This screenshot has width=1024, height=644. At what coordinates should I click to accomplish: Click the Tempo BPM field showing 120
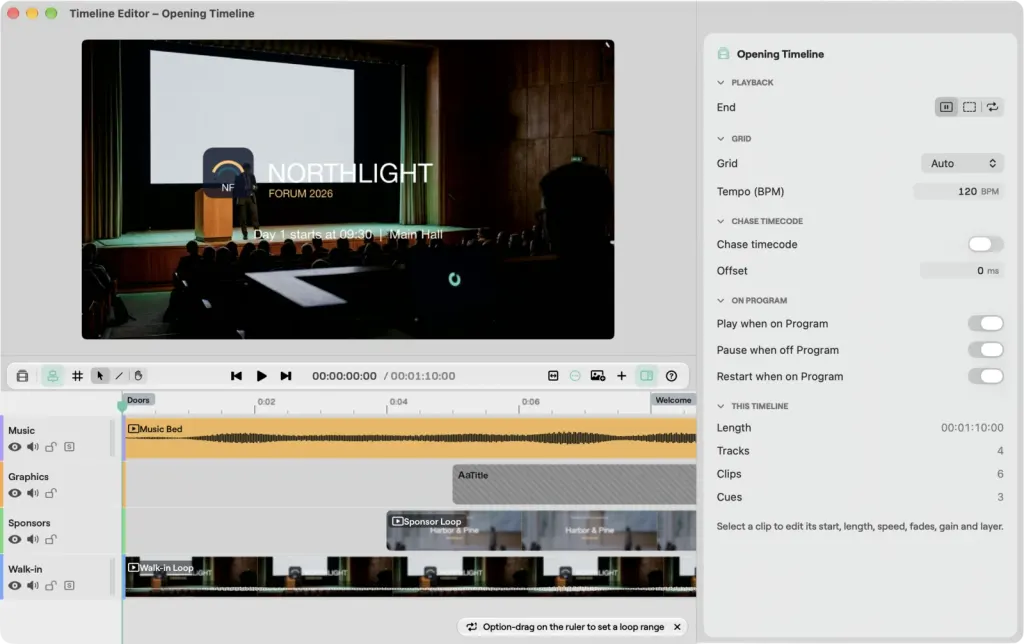tap(958, 191)
